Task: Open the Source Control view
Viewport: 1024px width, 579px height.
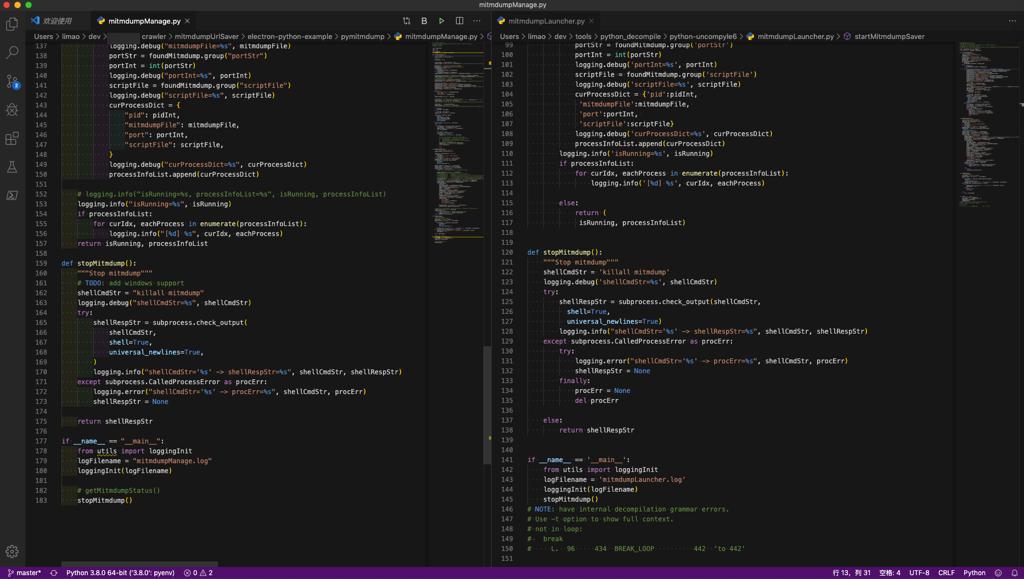Action: pyautogui.click(x=12, y=82)
